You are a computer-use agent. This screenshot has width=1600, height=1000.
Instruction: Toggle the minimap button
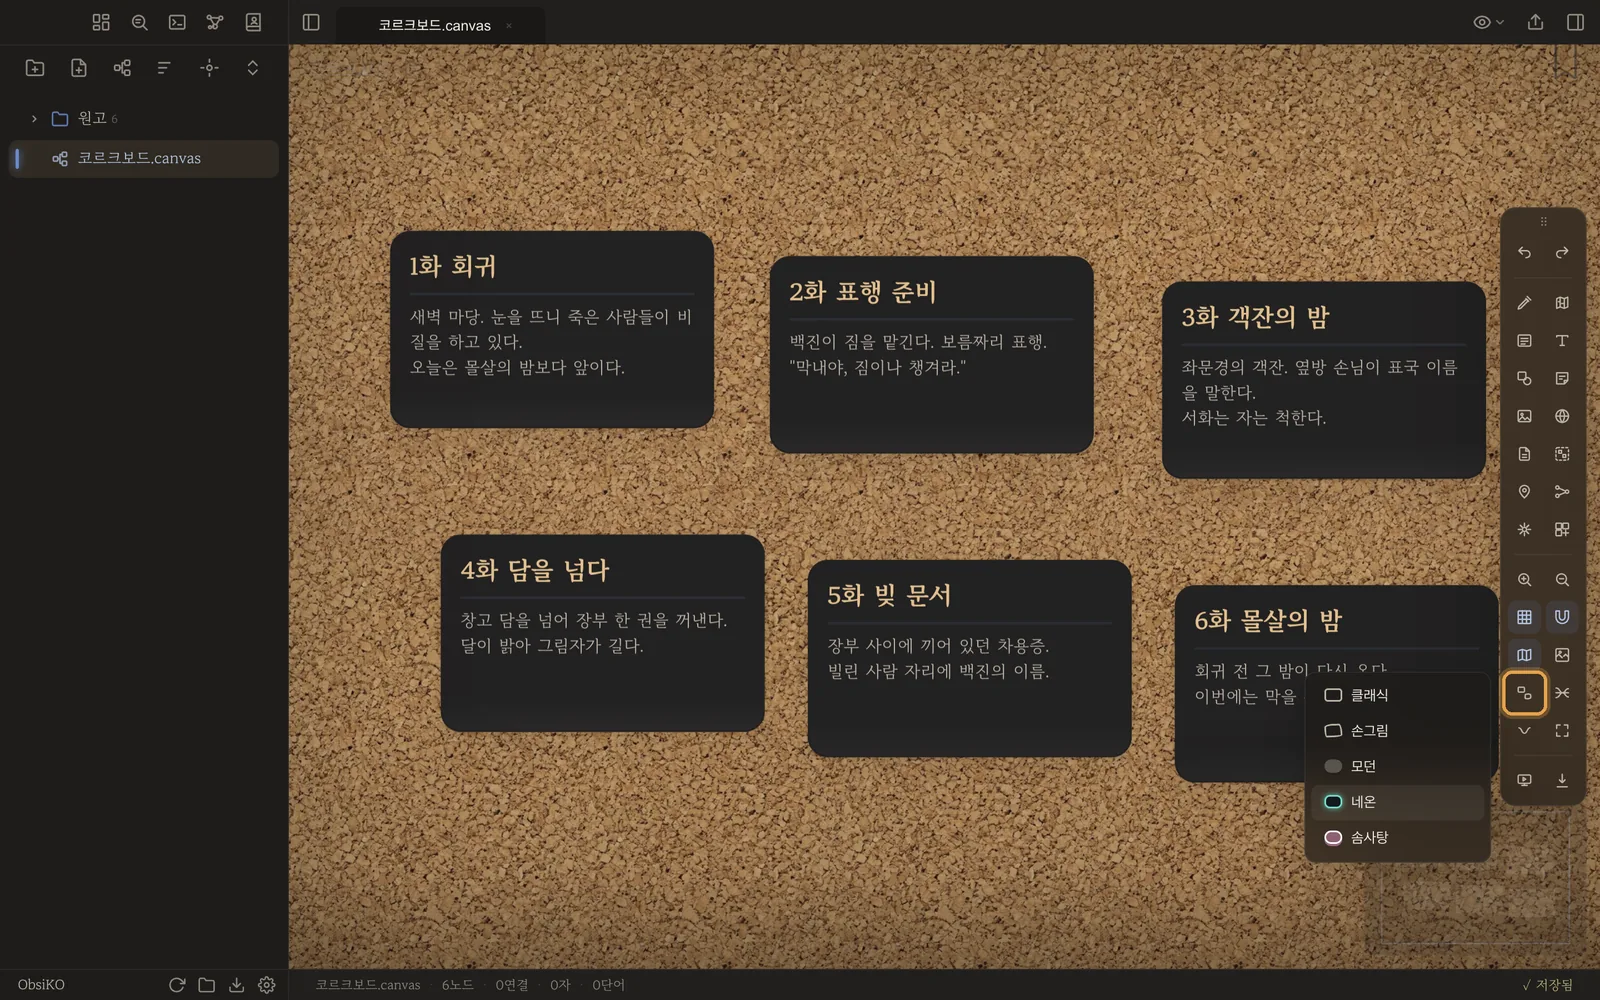pos(1524,655)
